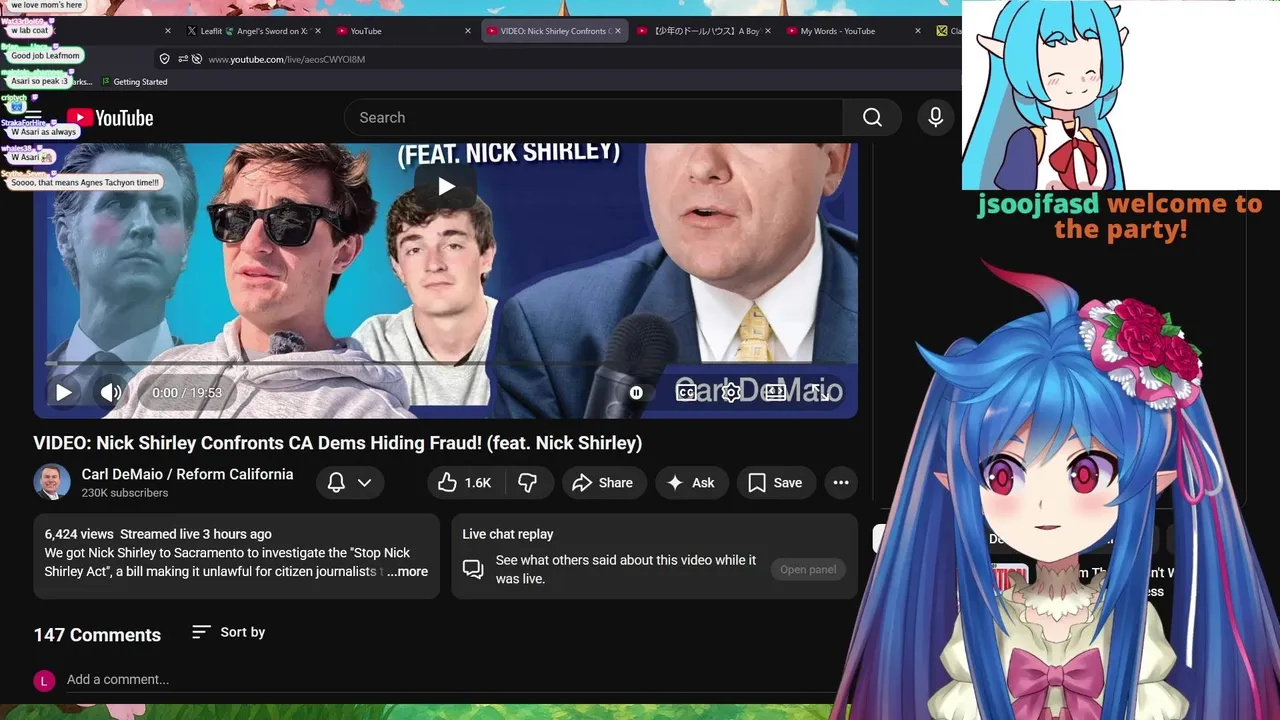1280x720 pixels.
Task: Click the 147 Comments heading
Action: 97,635
